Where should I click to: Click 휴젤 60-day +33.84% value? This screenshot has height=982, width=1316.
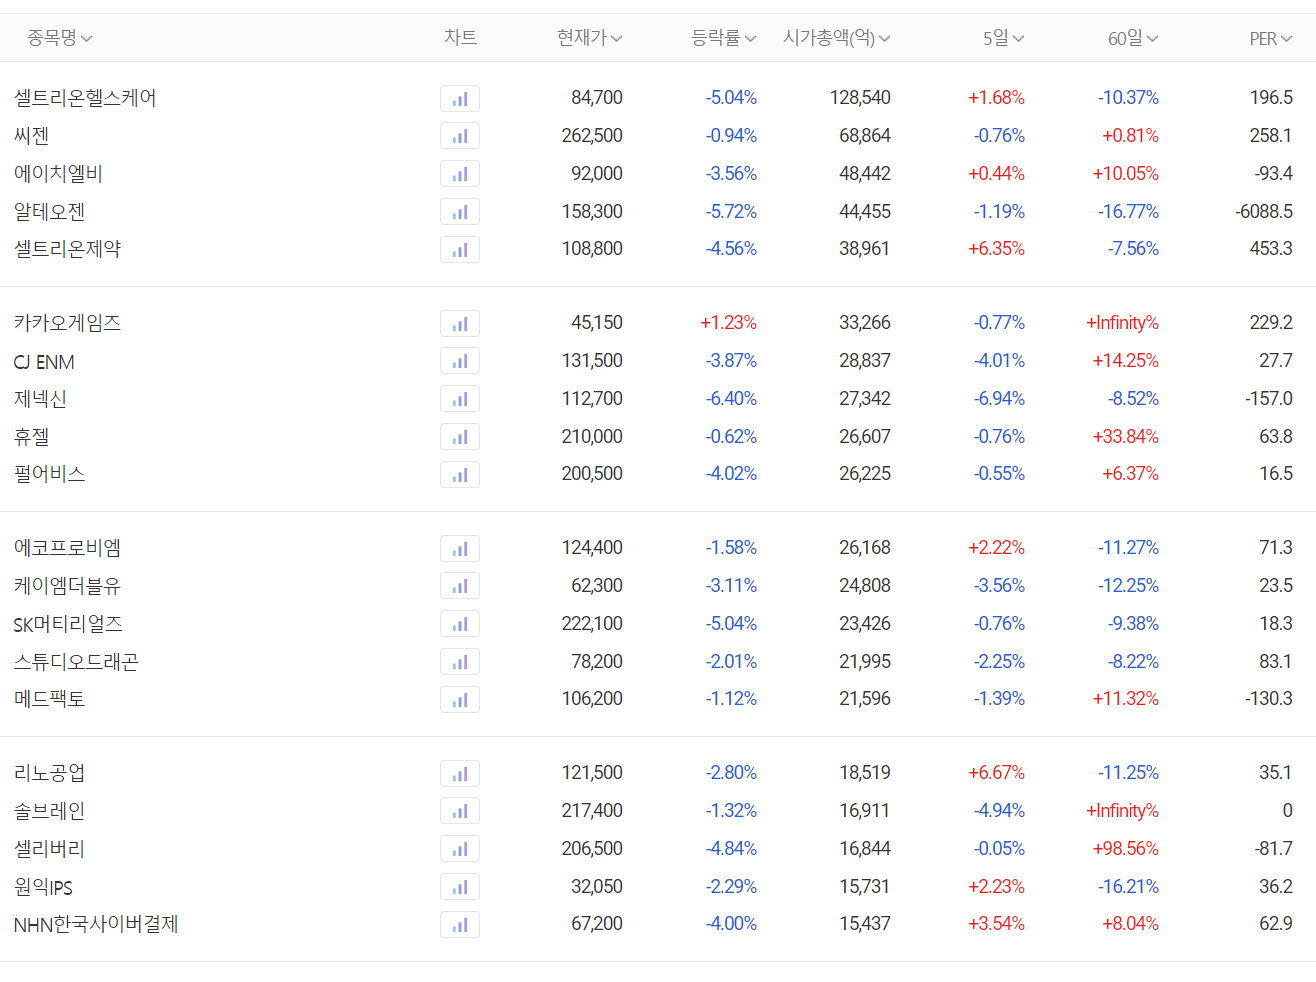click(x=1125, y=437)
